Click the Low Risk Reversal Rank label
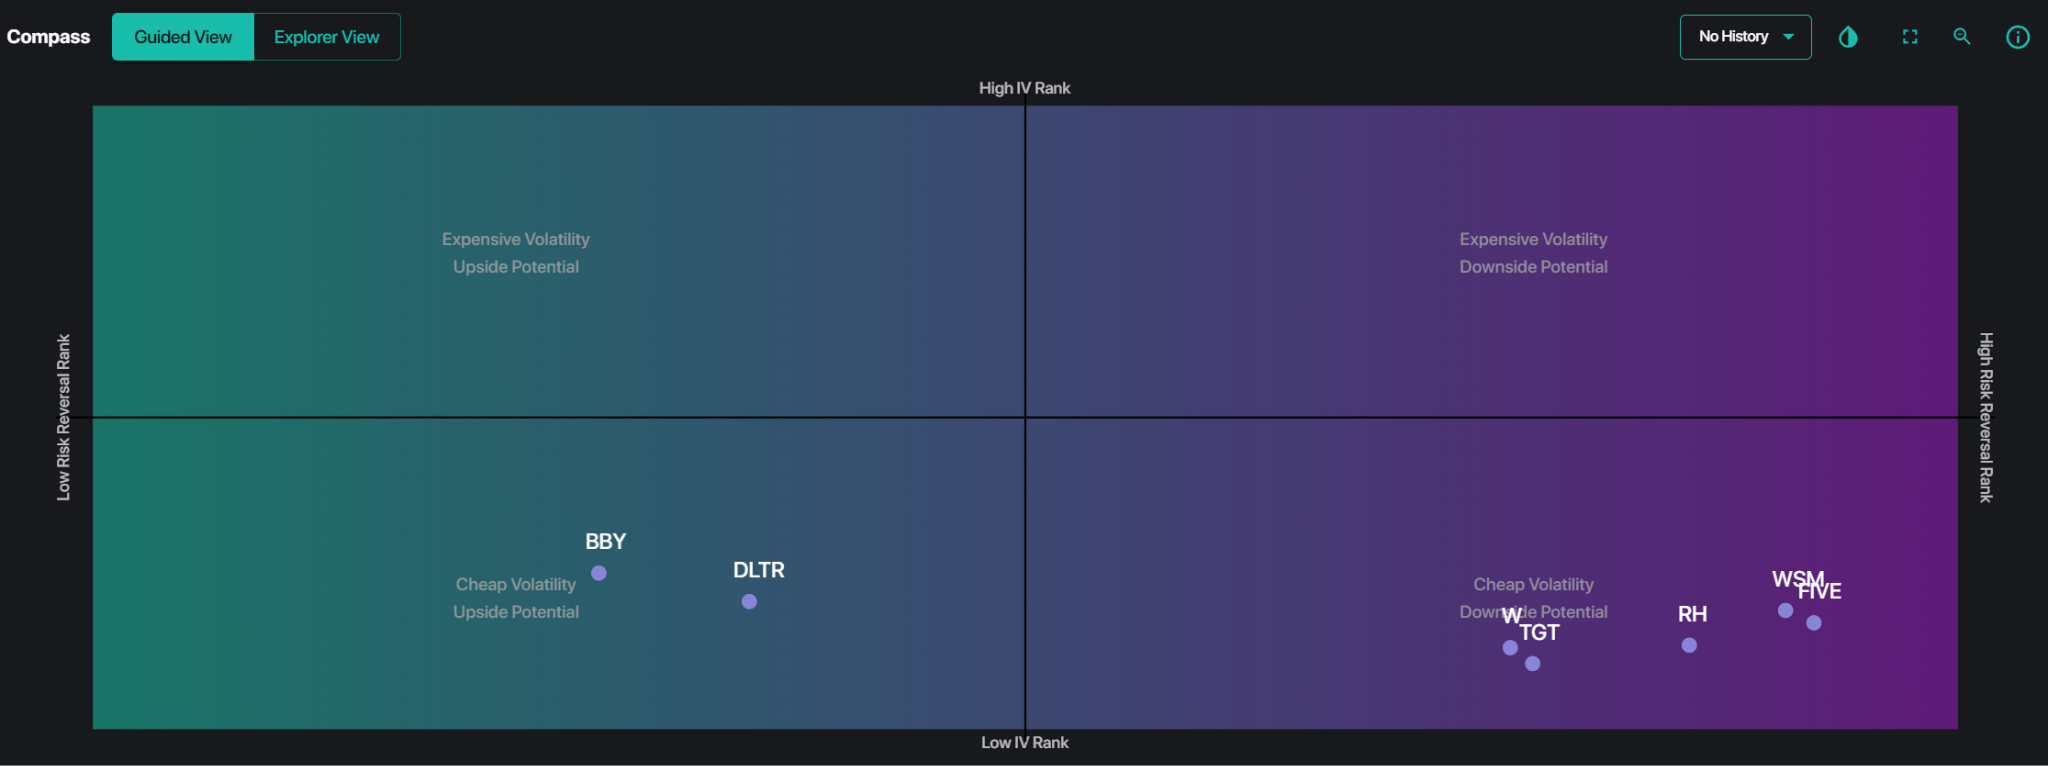 (64, 417)
